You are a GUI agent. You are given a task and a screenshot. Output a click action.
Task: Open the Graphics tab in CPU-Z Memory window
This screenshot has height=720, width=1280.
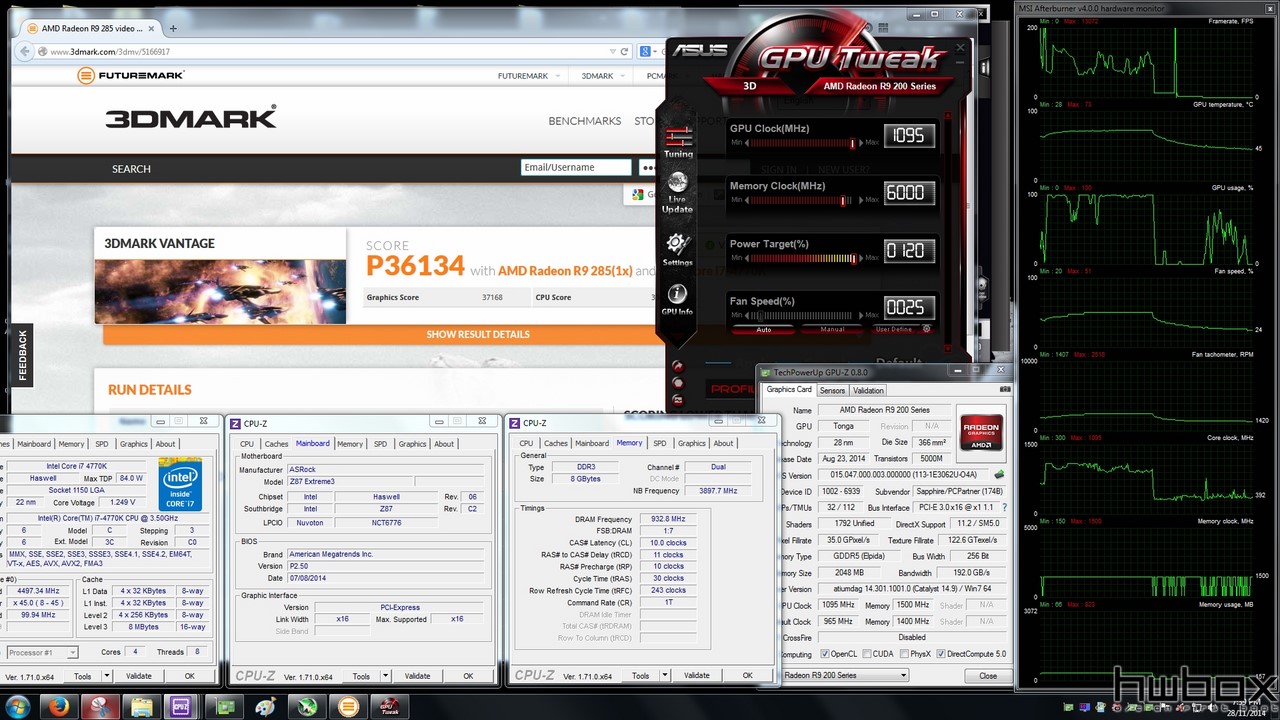[691, 443]
